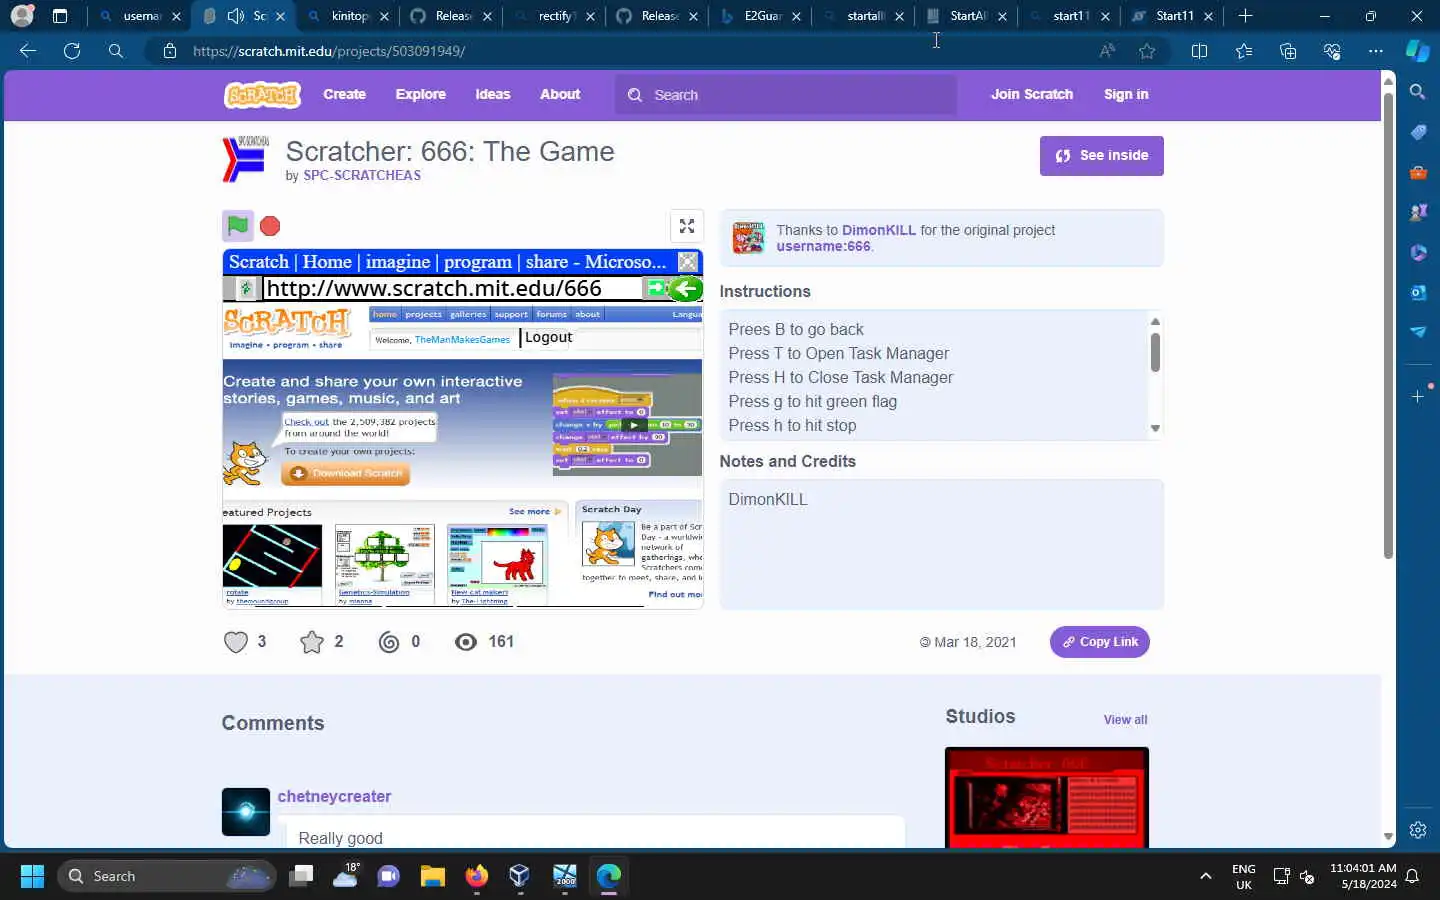Click the SPC-SCRATCHEAS project author avatar

(245, 160)
